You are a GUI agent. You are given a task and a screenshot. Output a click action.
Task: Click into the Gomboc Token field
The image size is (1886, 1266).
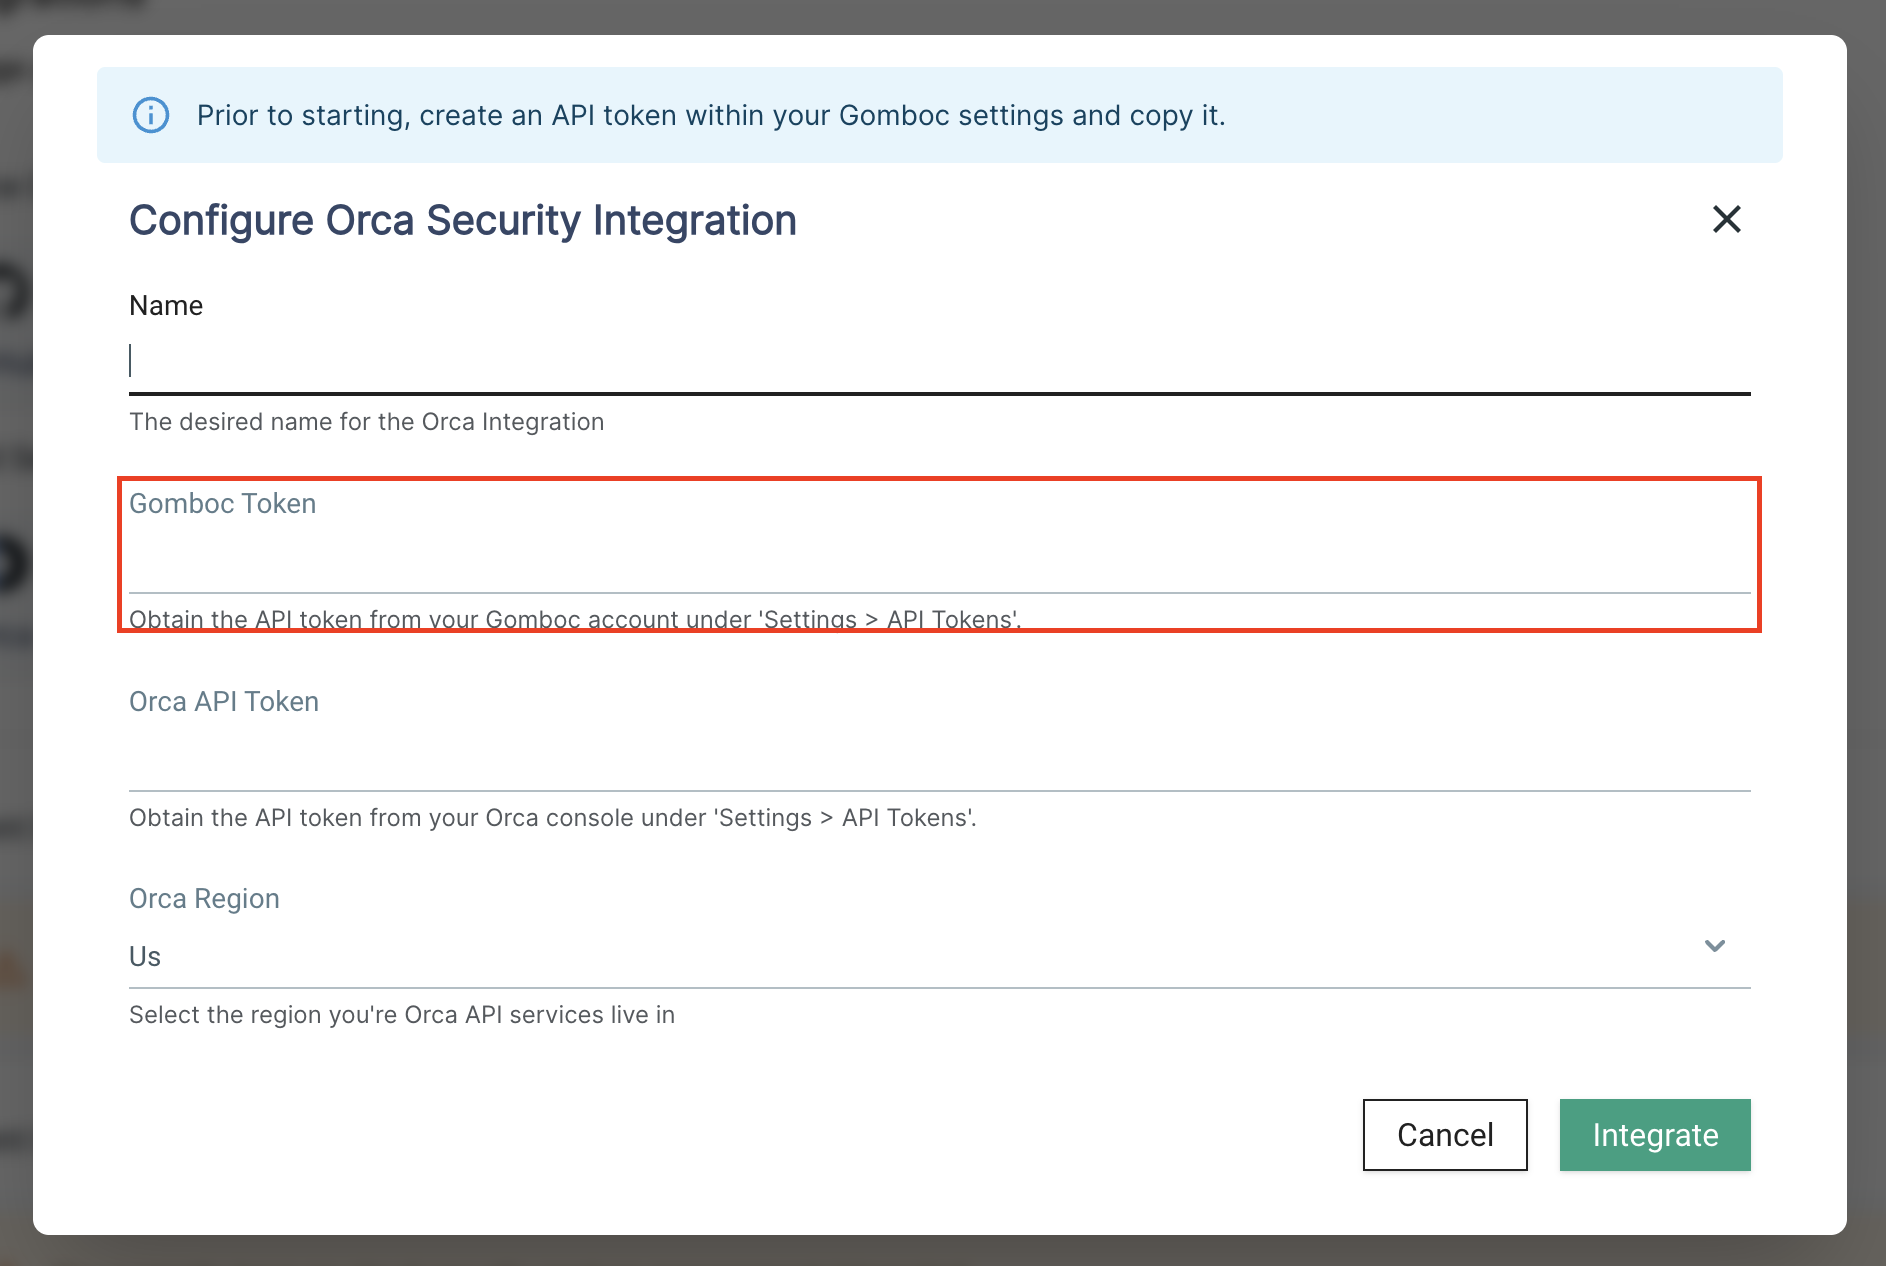pyautogui.click(x=940, y=559)
